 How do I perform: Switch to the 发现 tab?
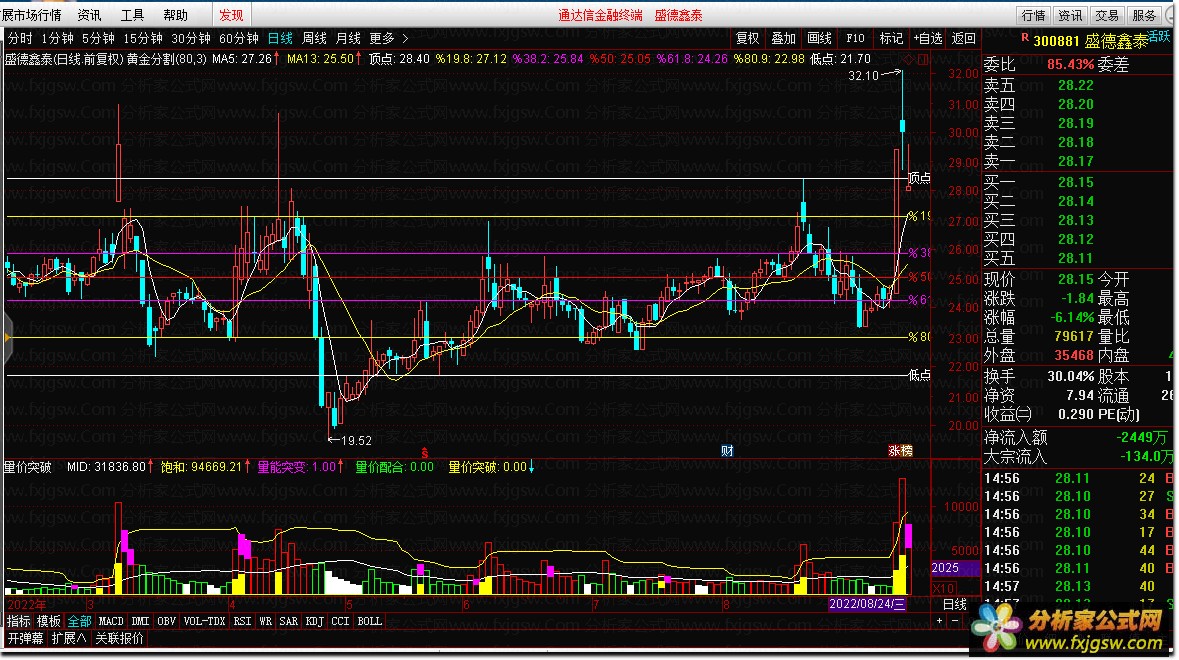[x=231, y=15]
